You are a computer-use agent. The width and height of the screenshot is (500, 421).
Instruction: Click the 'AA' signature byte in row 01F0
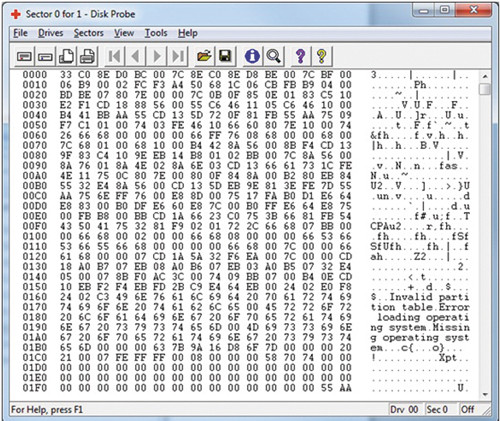pyautogui.click(x=345, y=388)
